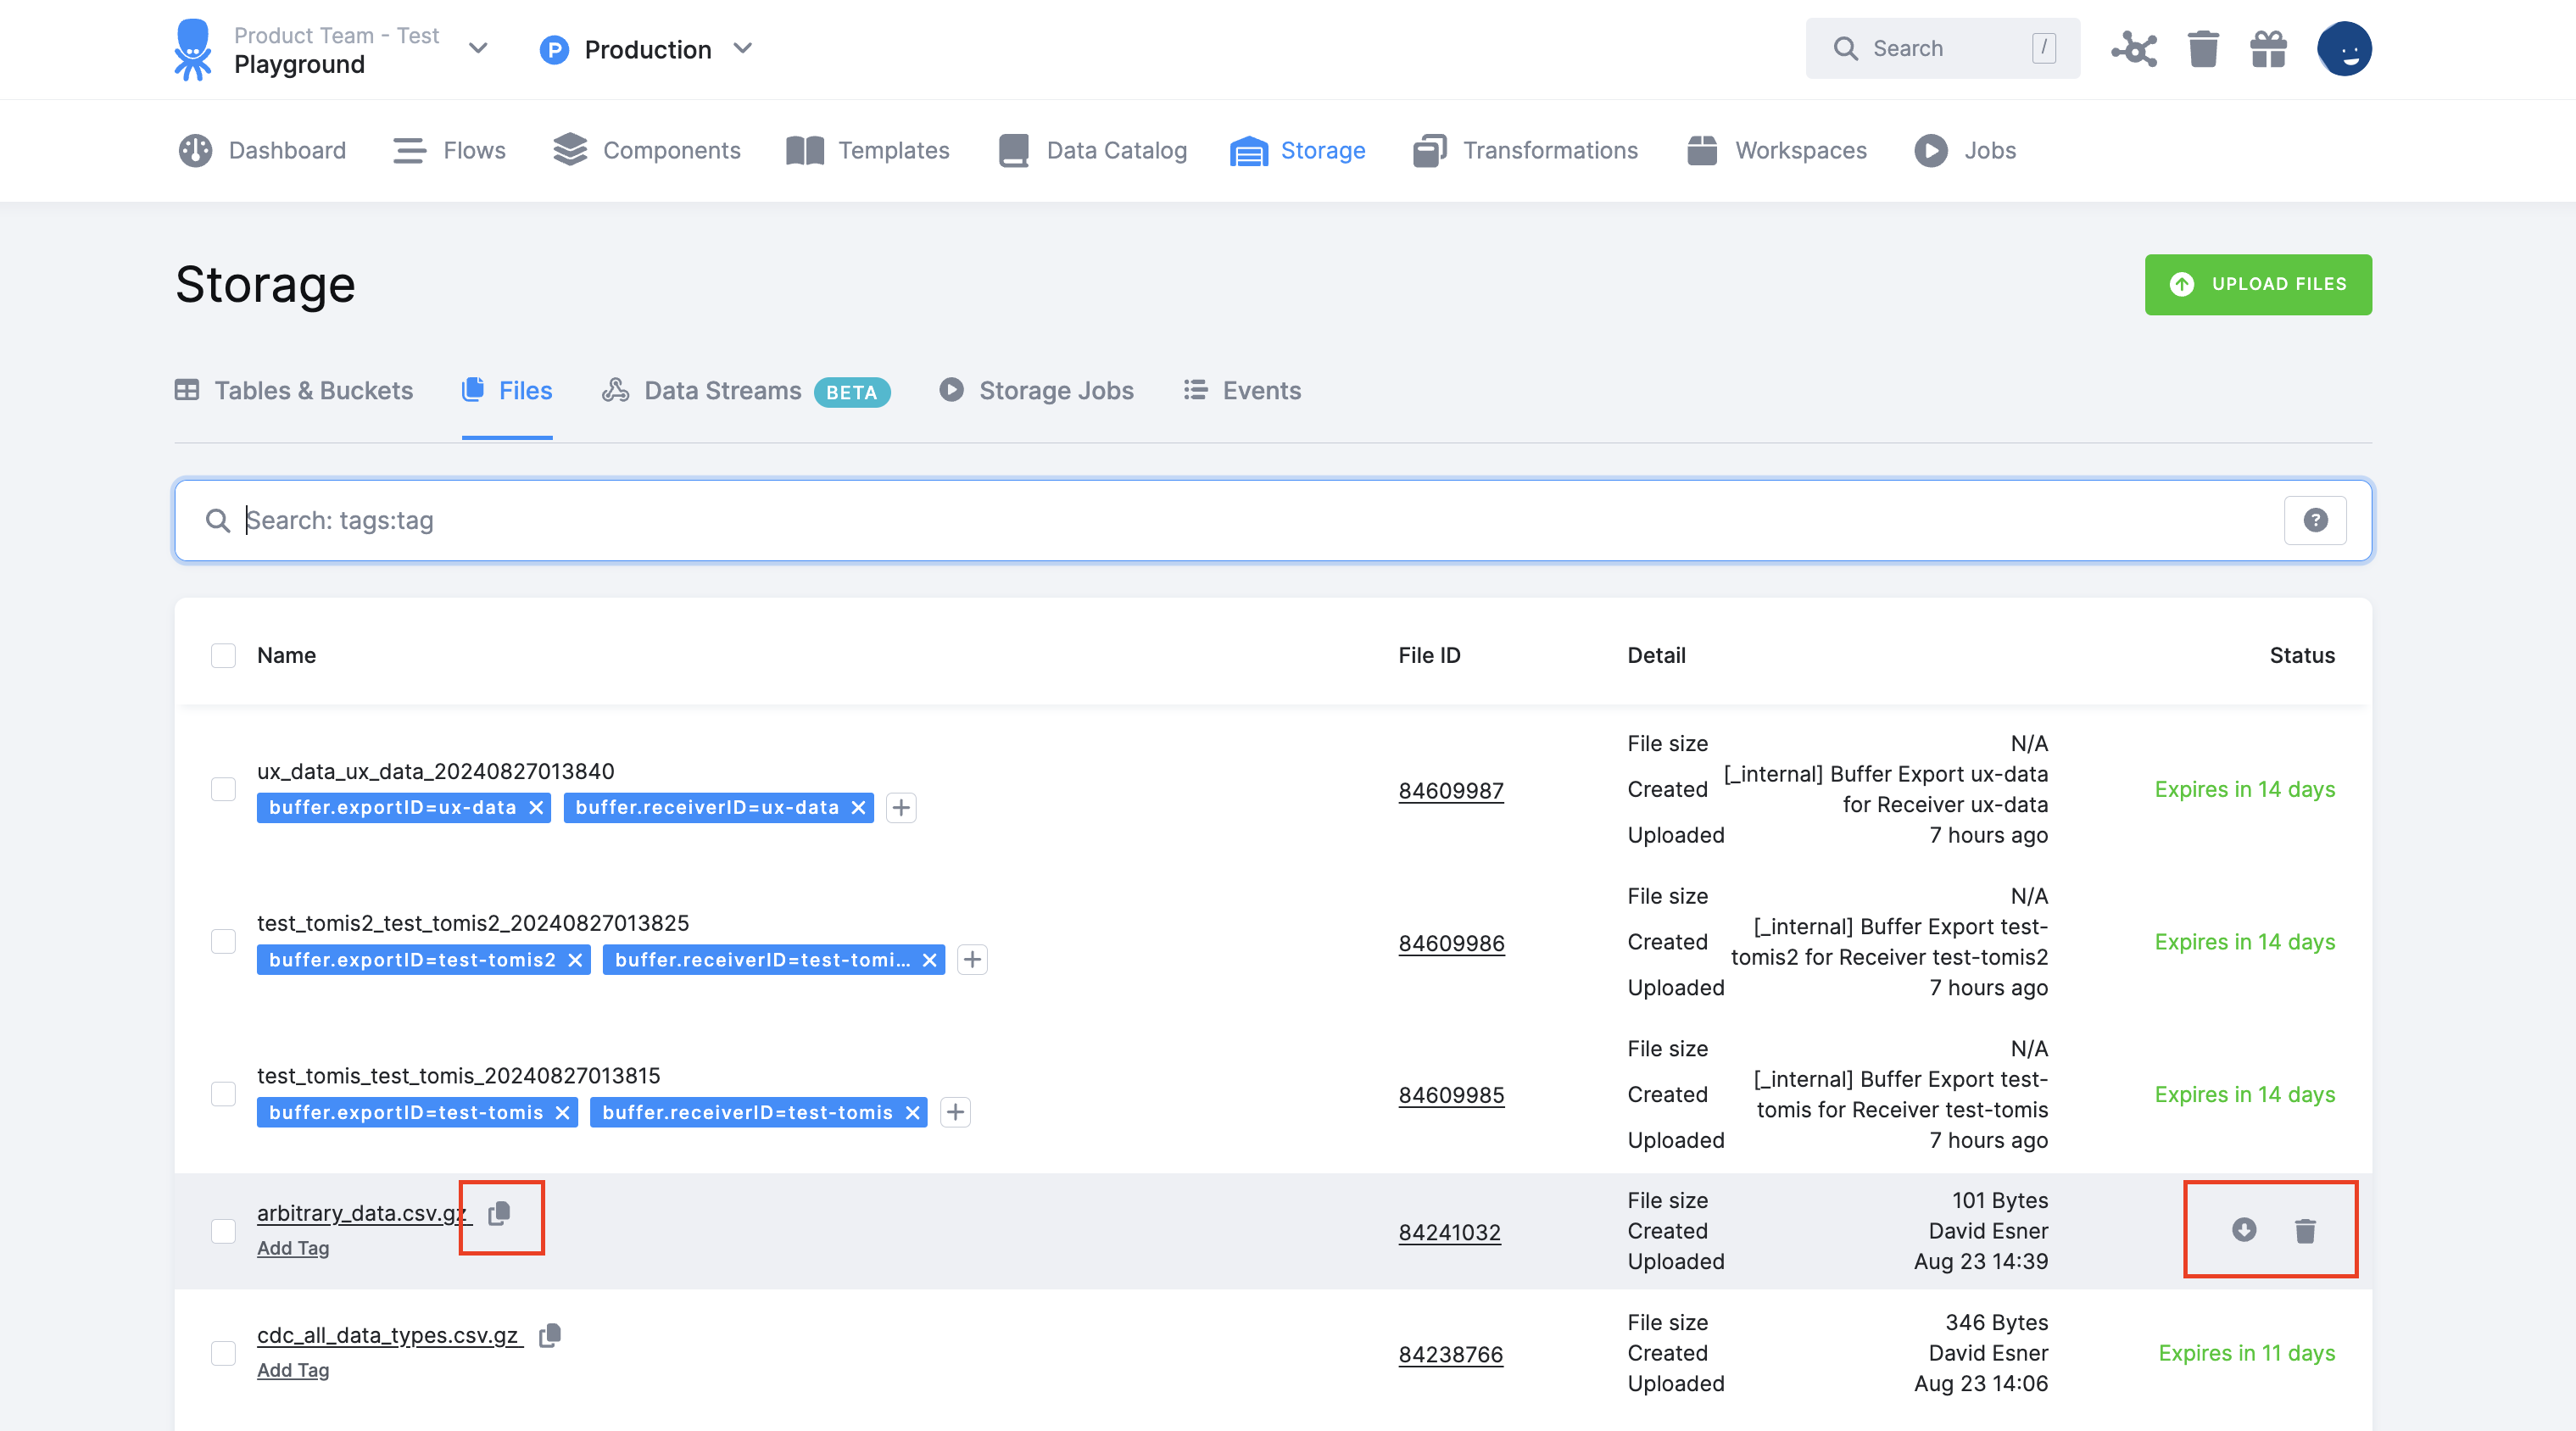Screen dimensions: 2576x1431
Task: Add a tag to ux_data_ux_data file with plus
Action: (x=901, y=807)
